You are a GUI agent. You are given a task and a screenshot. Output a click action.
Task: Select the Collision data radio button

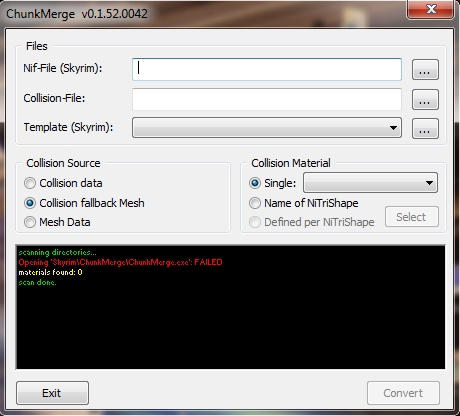point(30,183)
